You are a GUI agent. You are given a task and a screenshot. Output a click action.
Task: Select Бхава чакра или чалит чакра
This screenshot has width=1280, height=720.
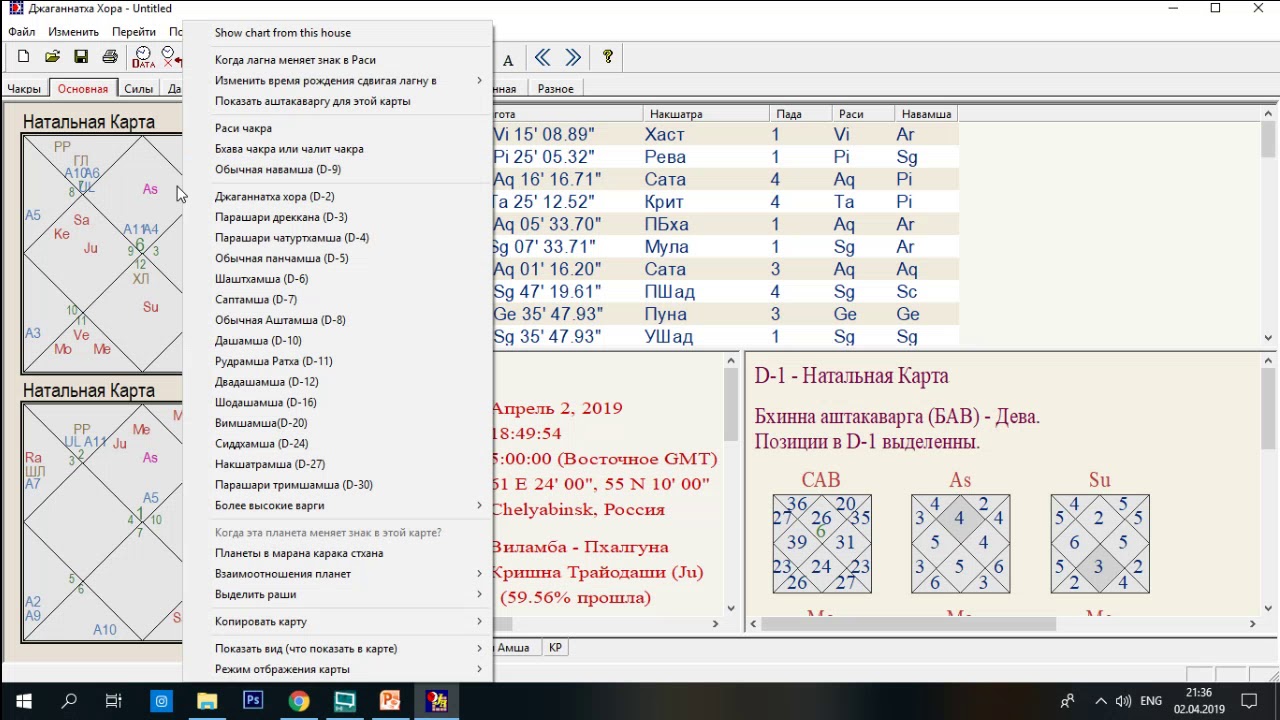click(x=338, y=149)
